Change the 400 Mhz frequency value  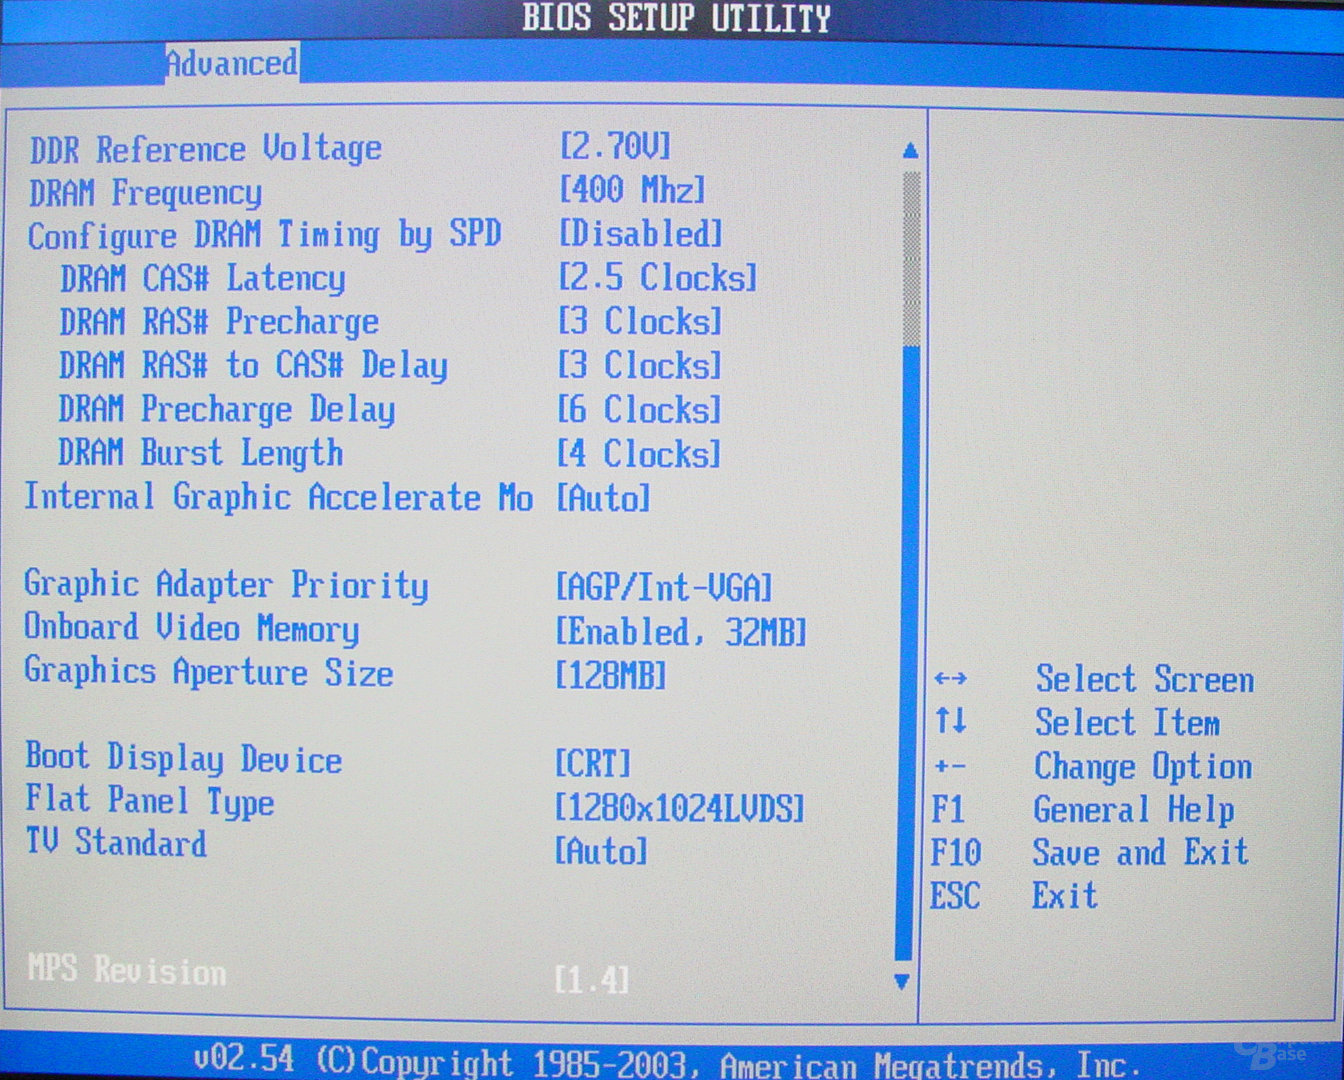click(x=632, y=190)
